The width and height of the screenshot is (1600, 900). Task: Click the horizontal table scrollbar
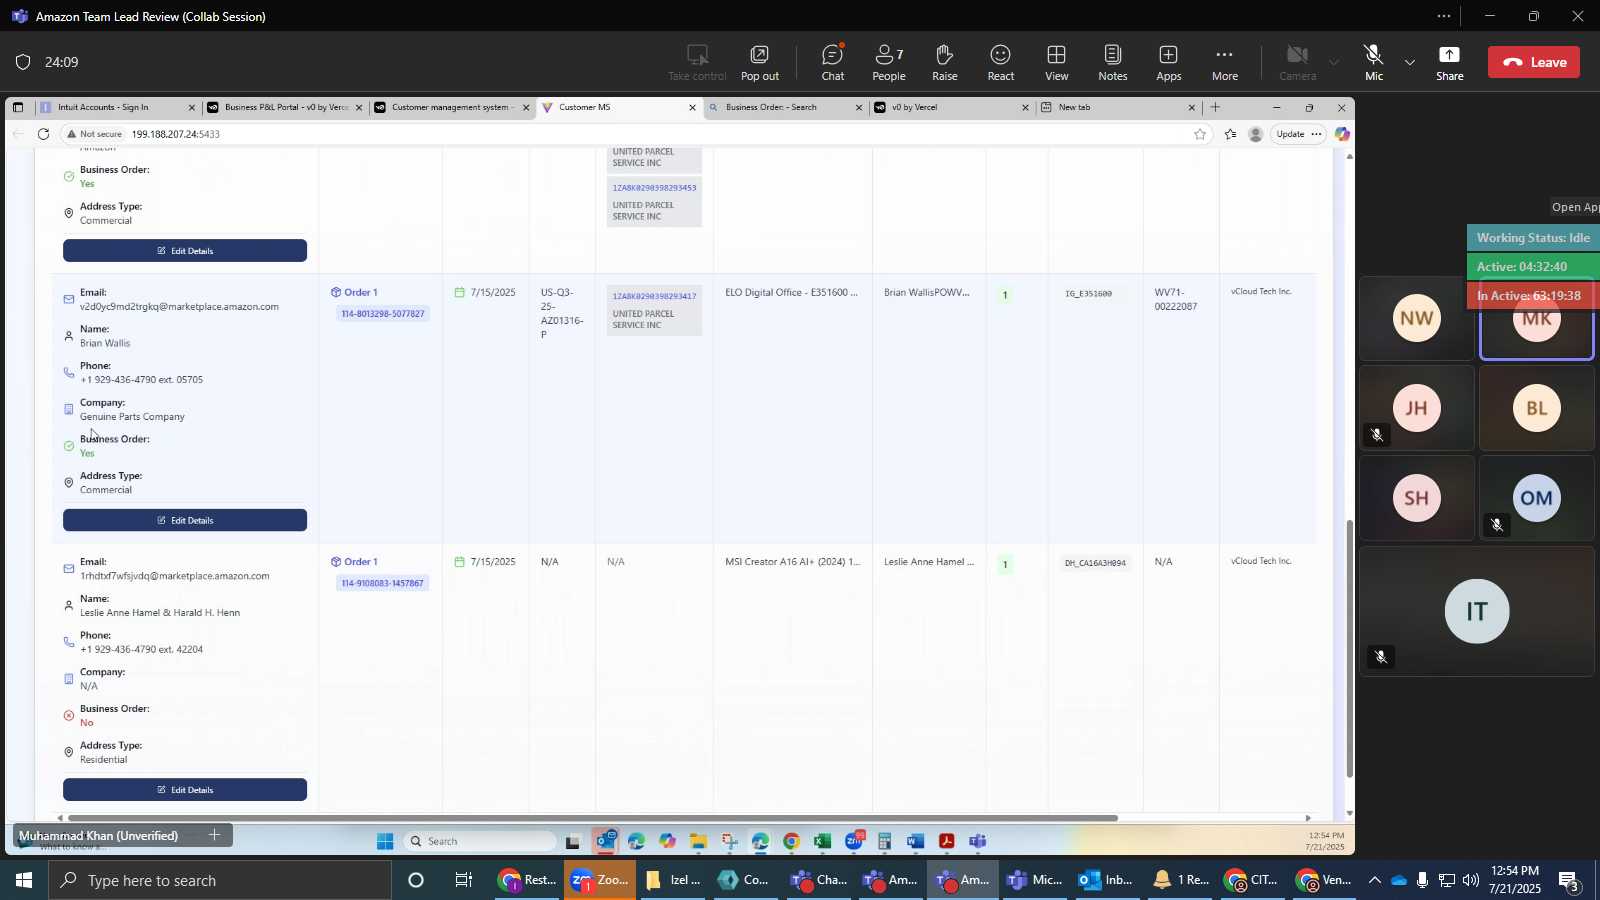tap(592, 818)
